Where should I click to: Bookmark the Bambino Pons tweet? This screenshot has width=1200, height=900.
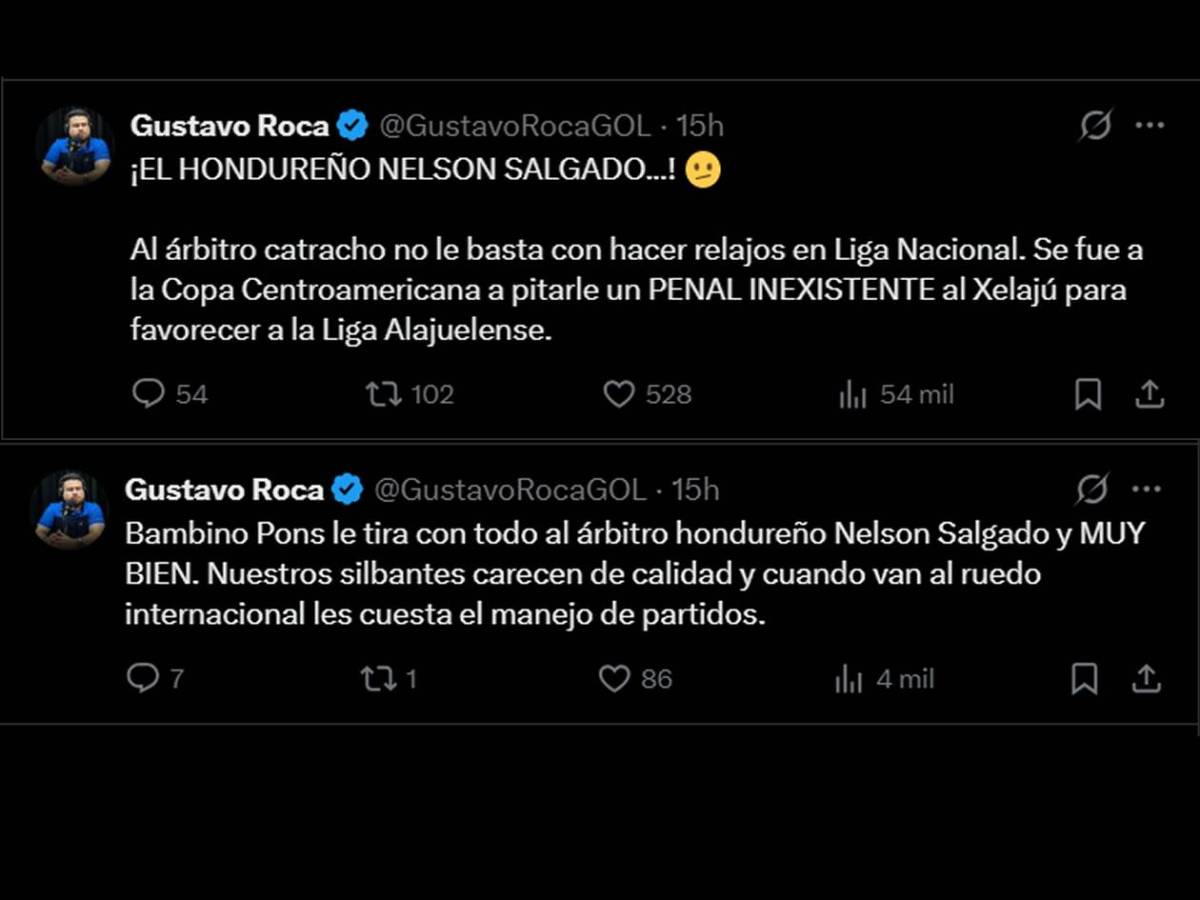(x=1085, y=678)
